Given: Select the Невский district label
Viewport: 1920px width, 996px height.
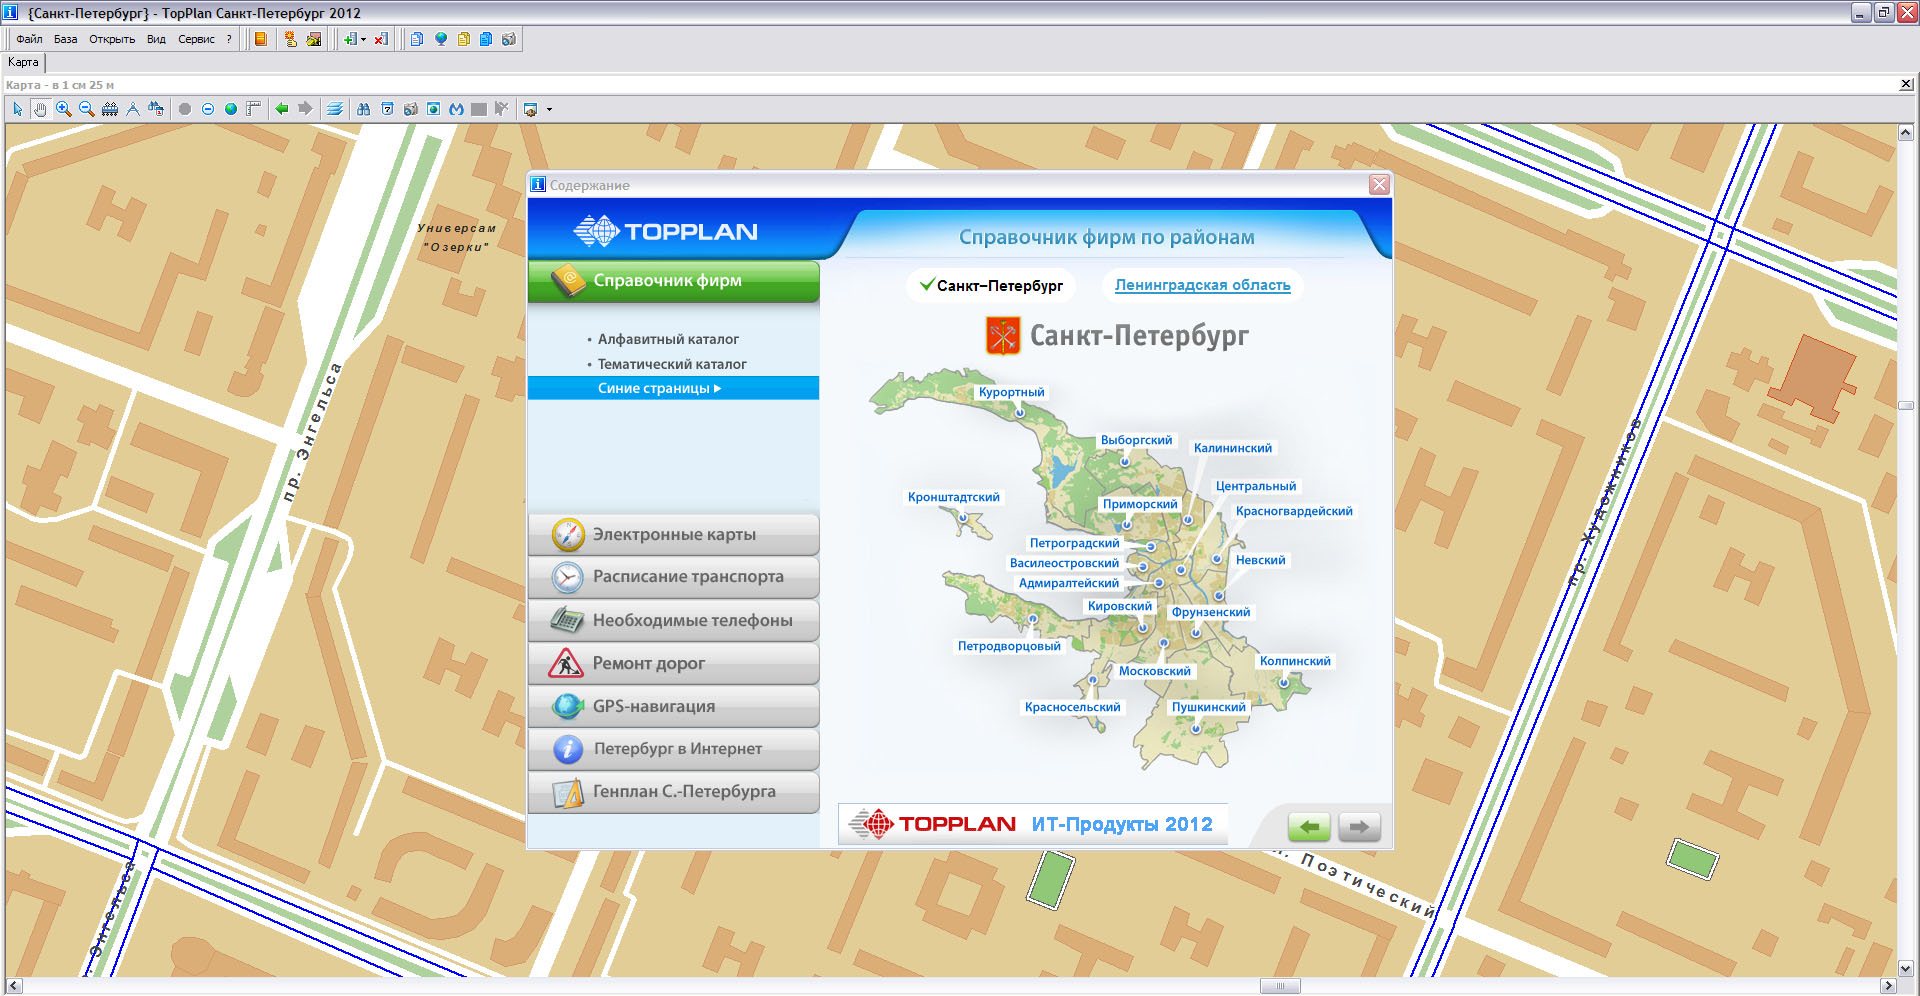Looking at the screenshot, I should coord(1260,560).
